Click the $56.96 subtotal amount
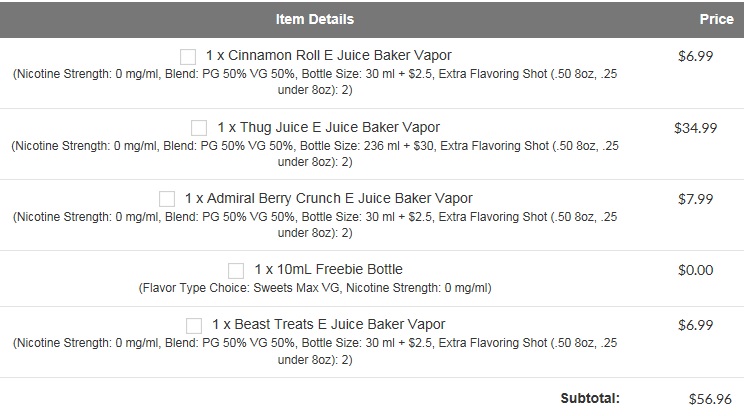This screenshot has height=416, width=755. [x=709, y=398]
